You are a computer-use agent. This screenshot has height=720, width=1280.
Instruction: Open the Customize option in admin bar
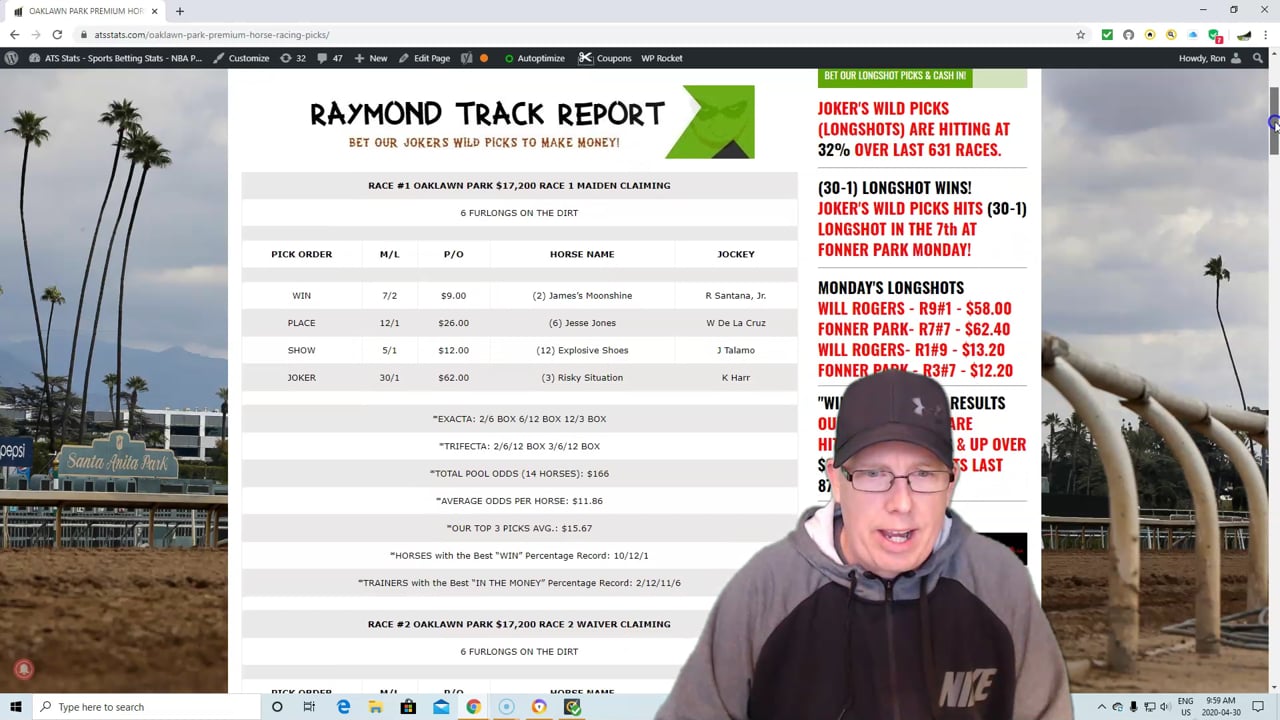[241, 58]
